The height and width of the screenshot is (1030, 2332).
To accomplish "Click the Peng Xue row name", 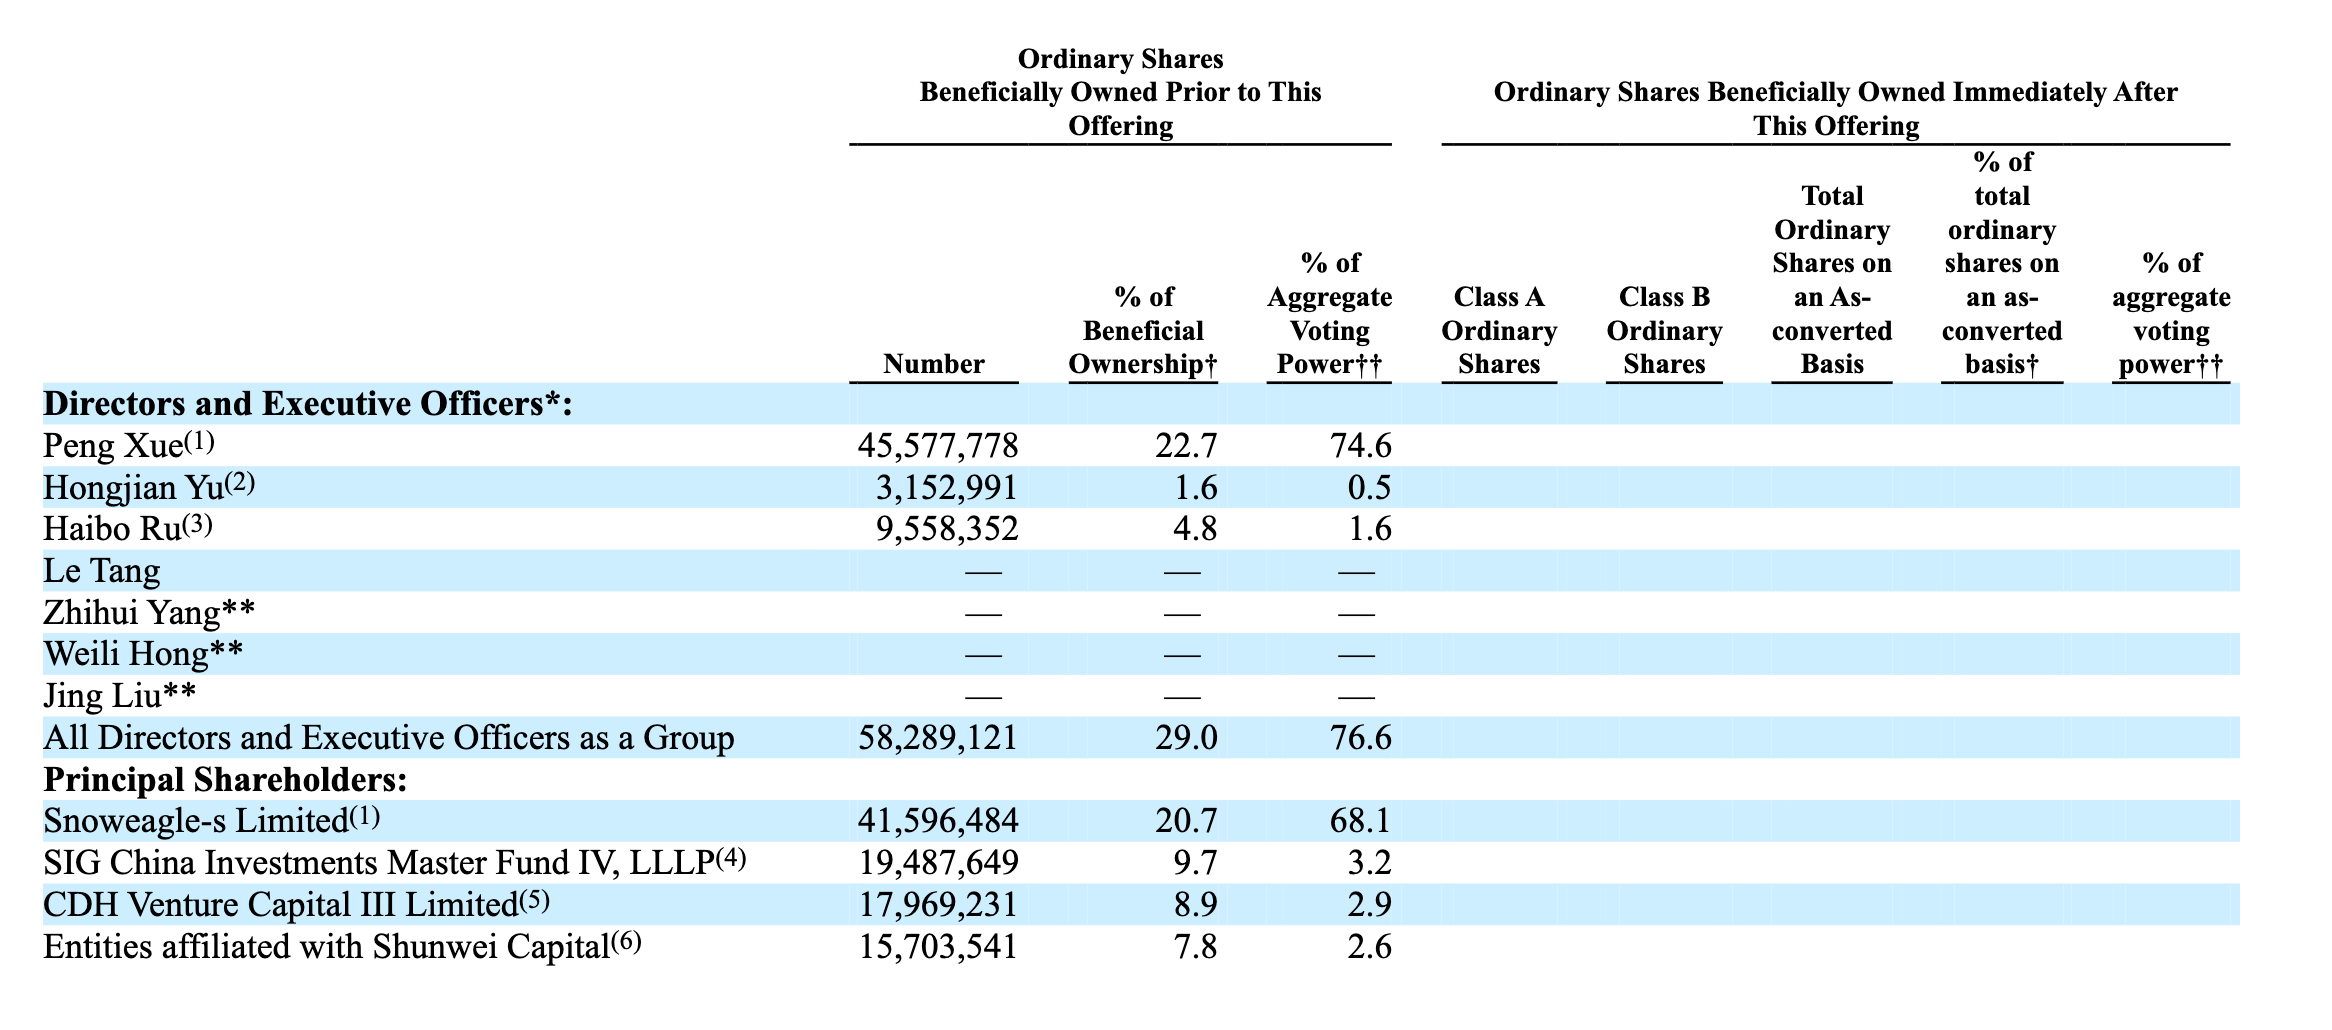I will tap(129, 445).
